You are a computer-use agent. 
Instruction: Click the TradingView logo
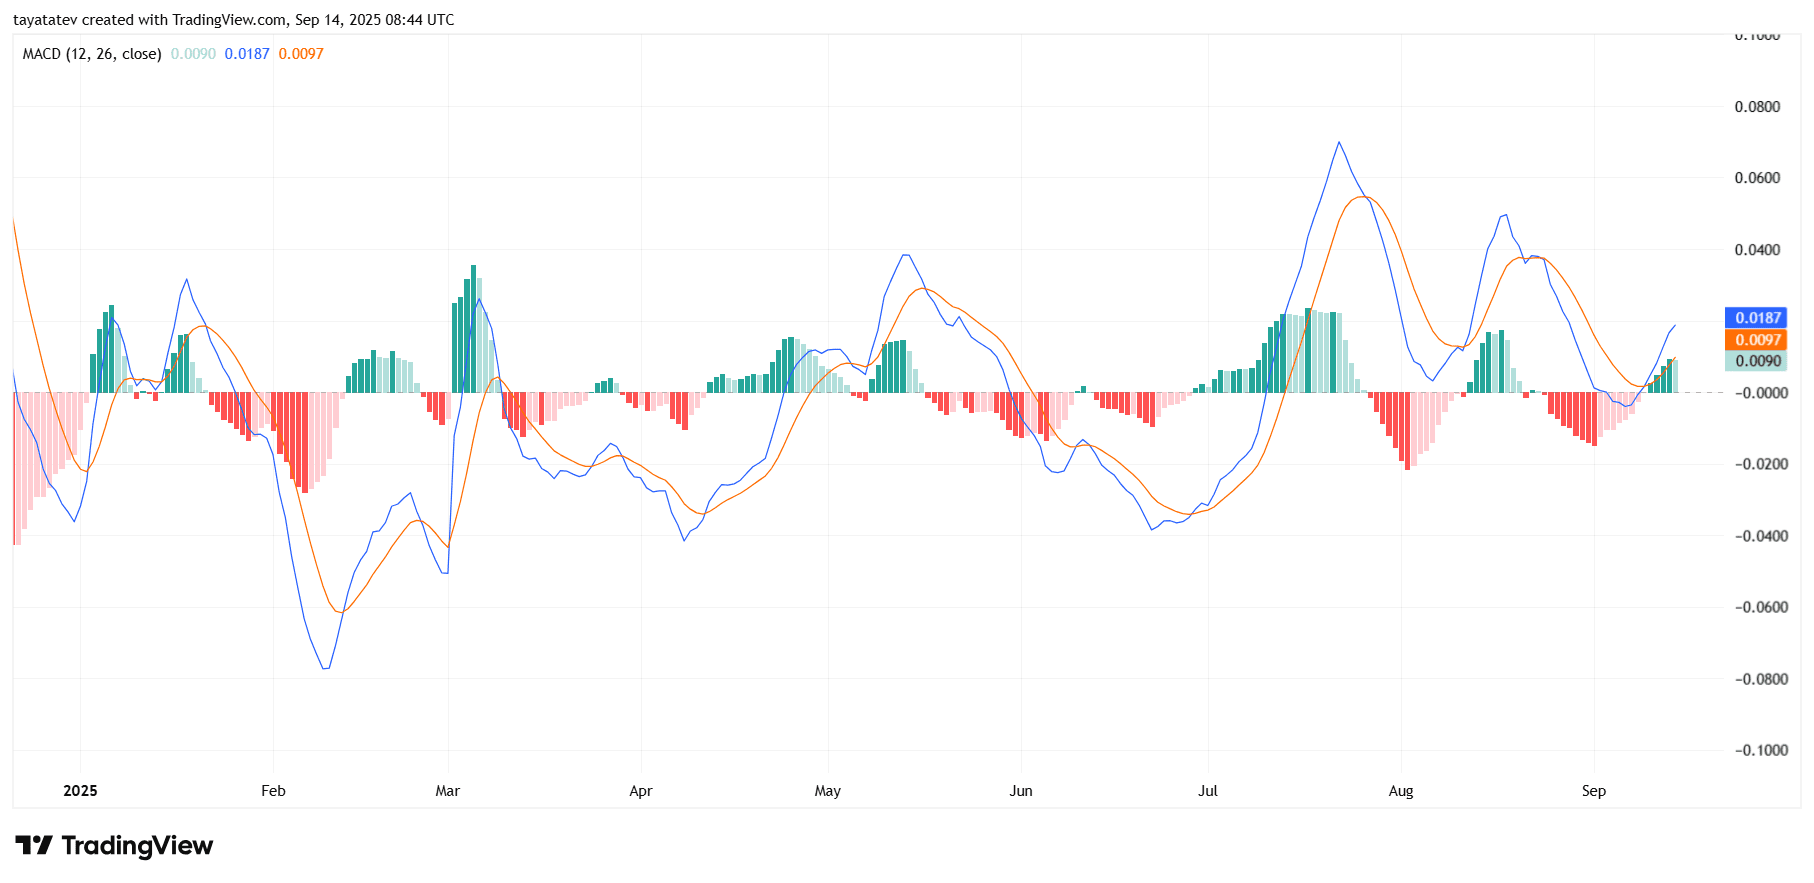pyautogui.click(x=114, y=846)
